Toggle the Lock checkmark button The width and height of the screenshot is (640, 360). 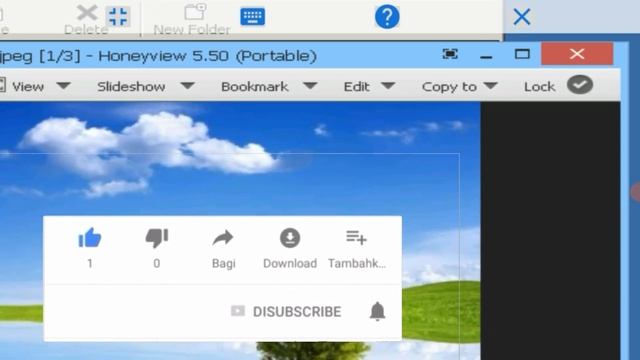point(580,85)
